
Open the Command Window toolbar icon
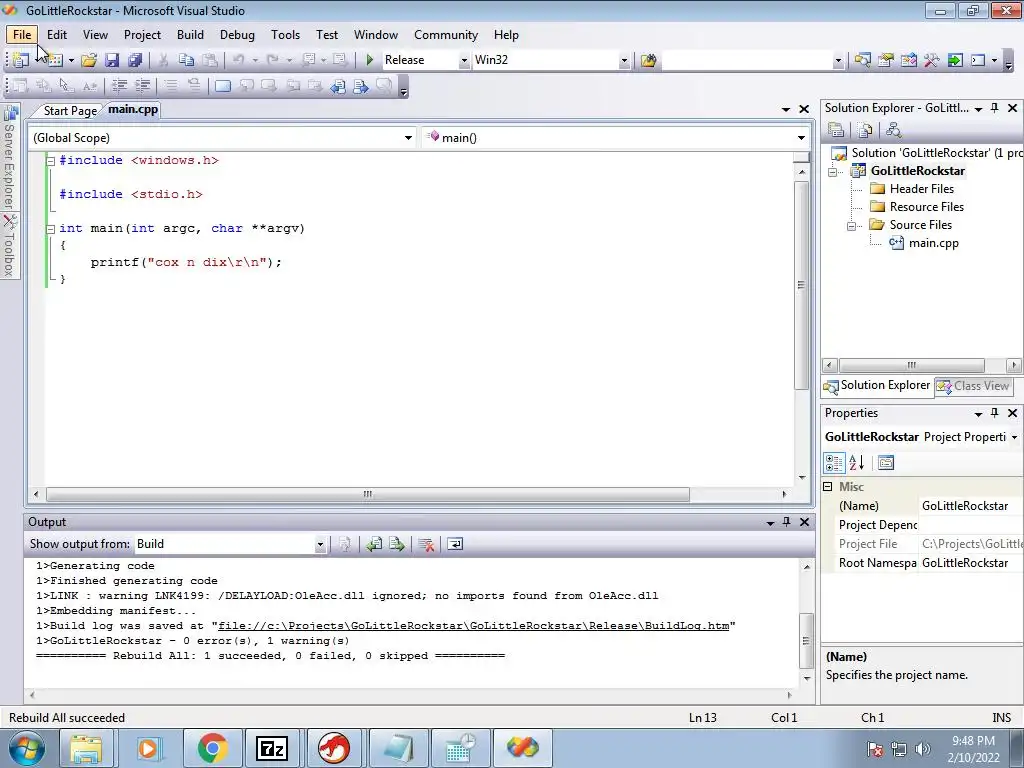[x=978, y=60]
